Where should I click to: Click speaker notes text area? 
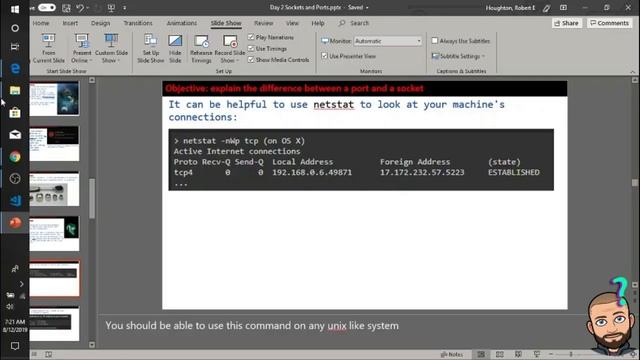tap(252, 326)
